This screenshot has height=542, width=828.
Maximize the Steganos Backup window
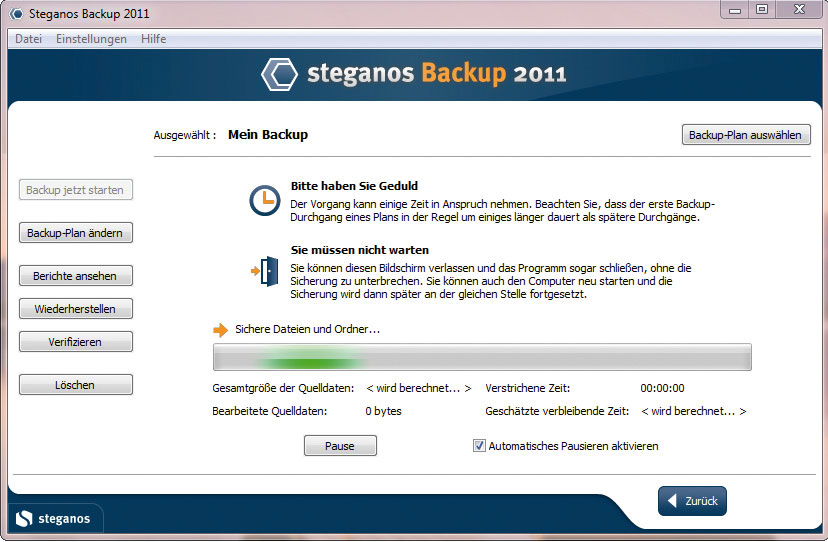tap(761, 10)
